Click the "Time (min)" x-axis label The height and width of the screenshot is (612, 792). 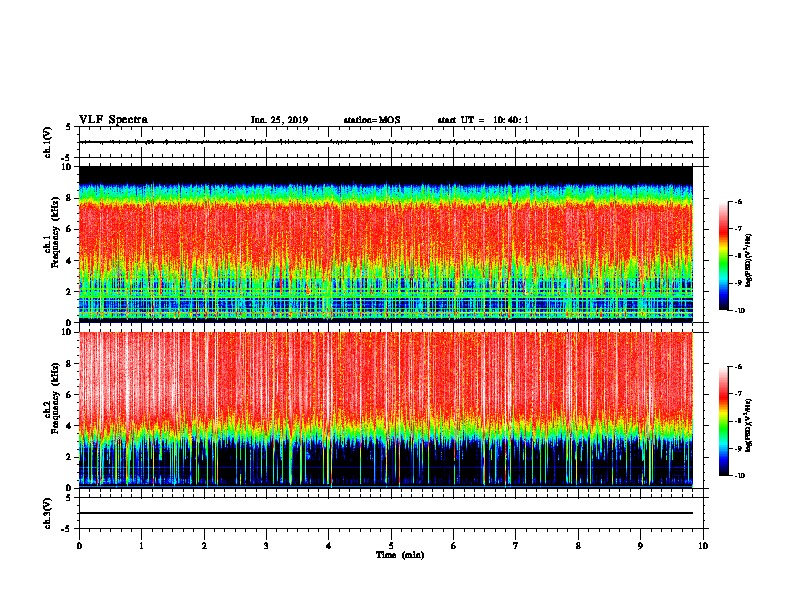[400, 555]
